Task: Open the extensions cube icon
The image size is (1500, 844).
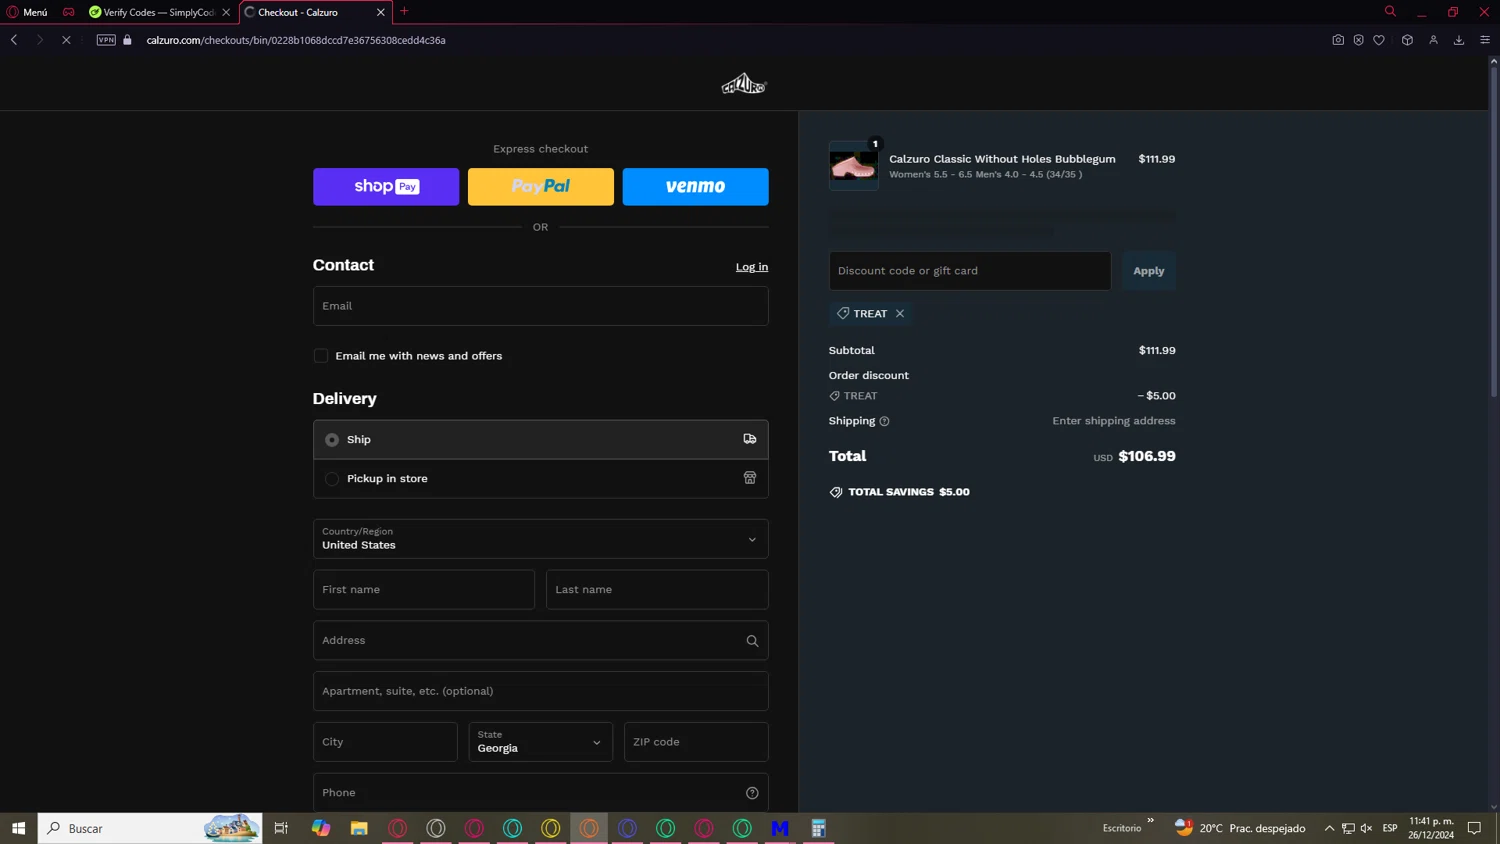Action: point(1407,40)
